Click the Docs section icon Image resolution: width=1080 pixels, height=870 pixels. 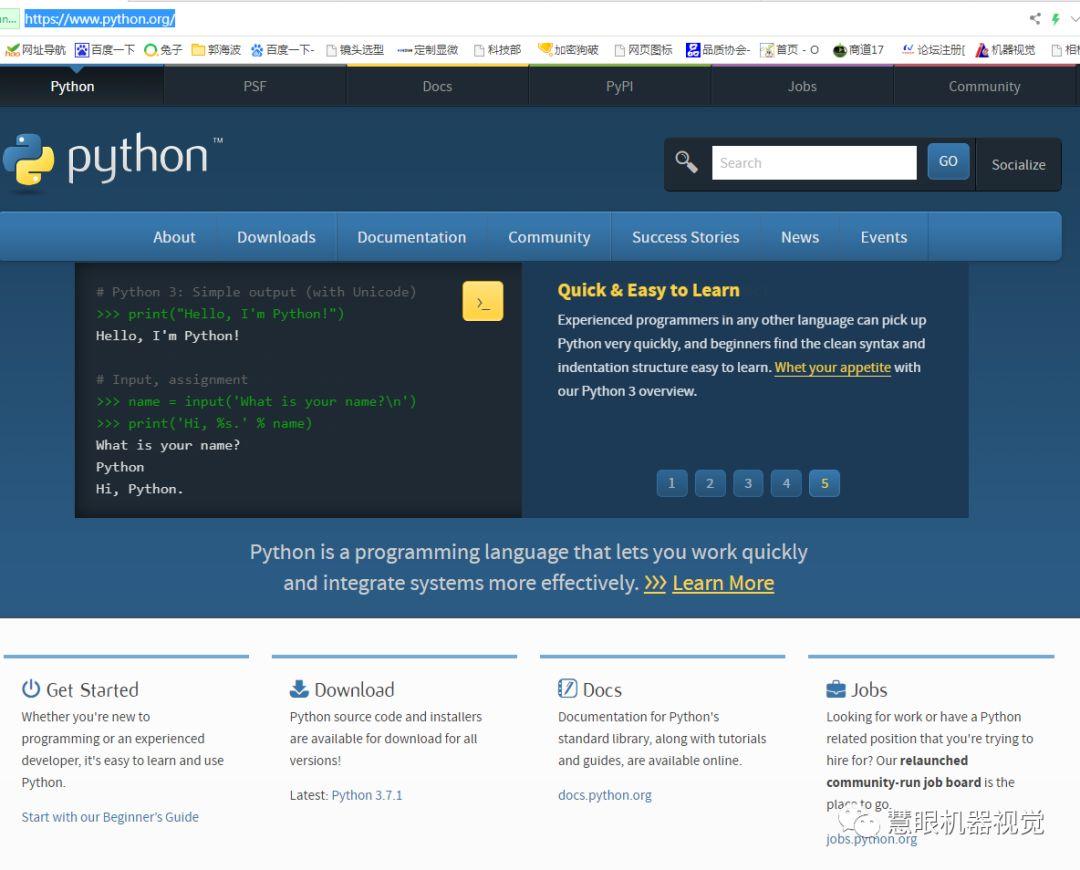click(568, 688)
